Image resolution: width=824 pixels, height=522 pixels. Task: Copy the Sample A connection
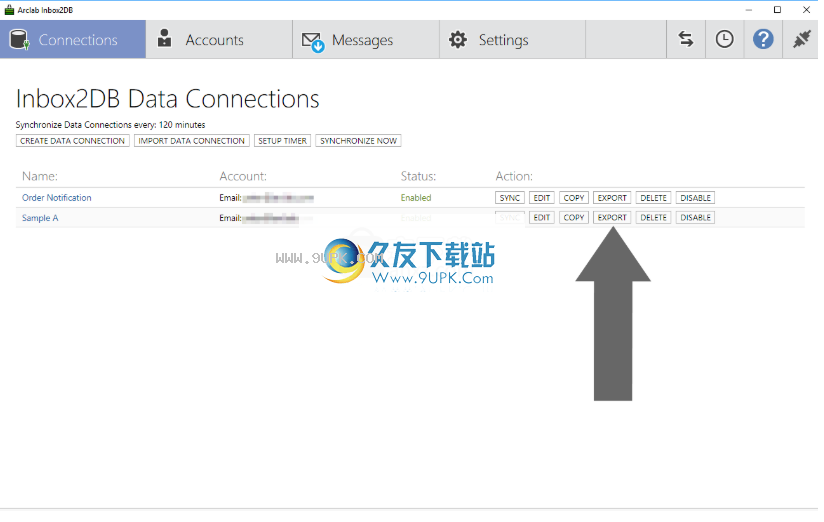click(574, 218)
